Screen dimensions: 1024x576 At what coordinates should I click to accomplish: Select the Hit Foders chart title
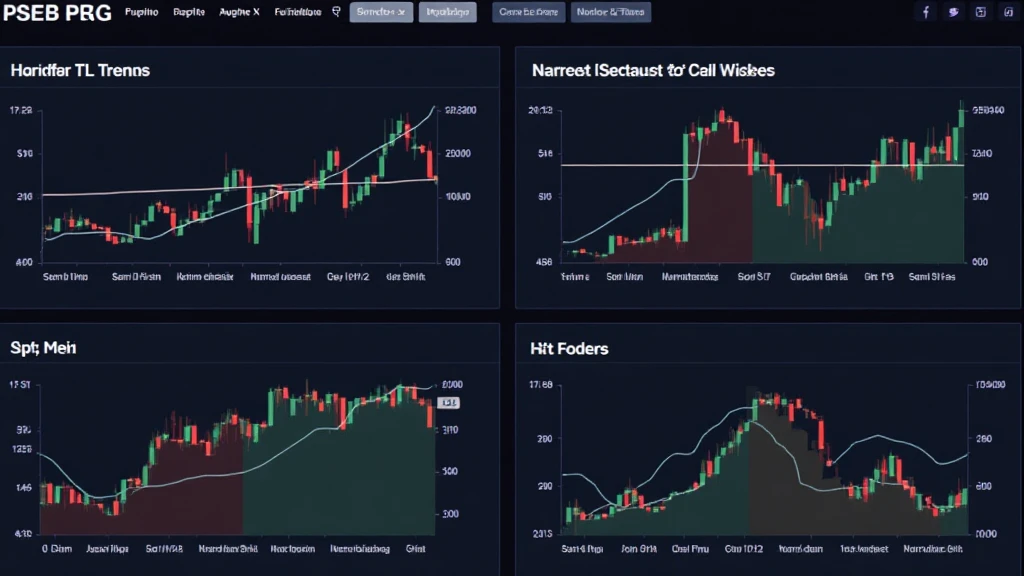pos(569,348)
